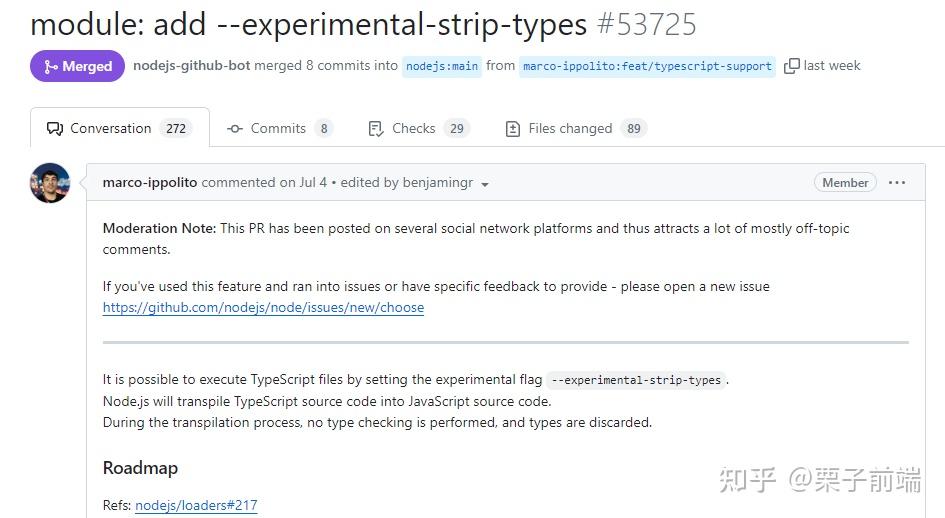945x518 pixels.
Task: Open the three-dot comment options menu
Action: 897,183
